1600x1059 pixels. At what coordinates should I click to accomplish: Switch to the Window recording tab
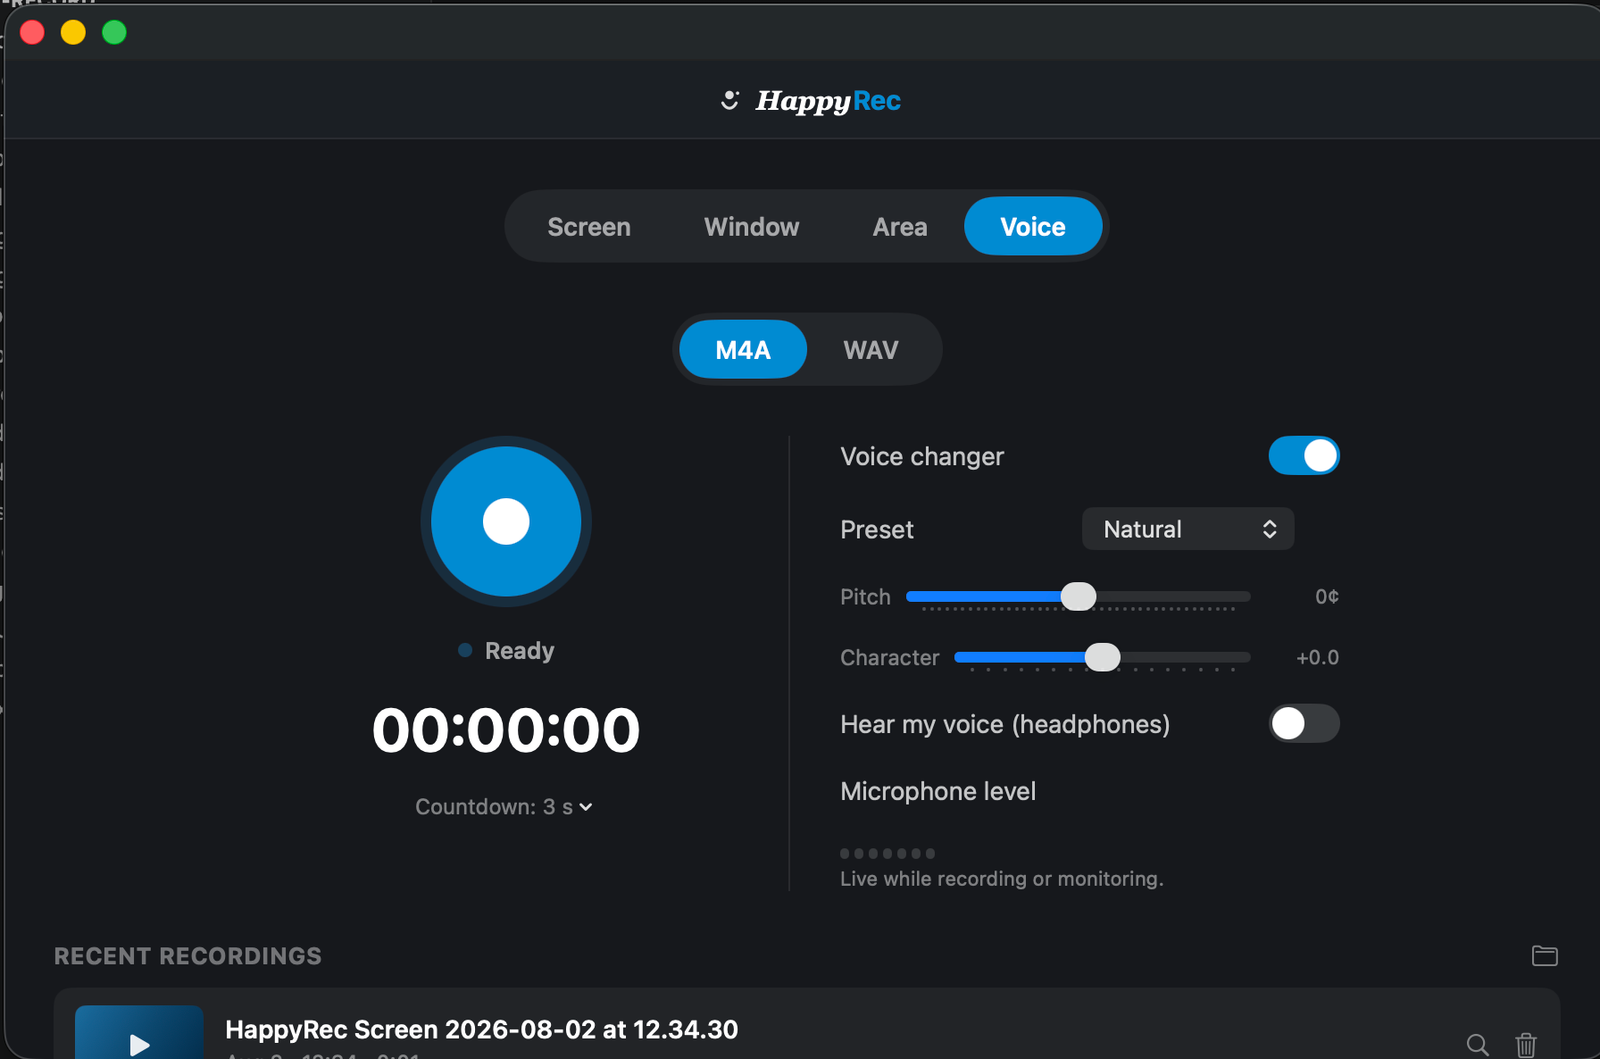(x=752, y=227)
